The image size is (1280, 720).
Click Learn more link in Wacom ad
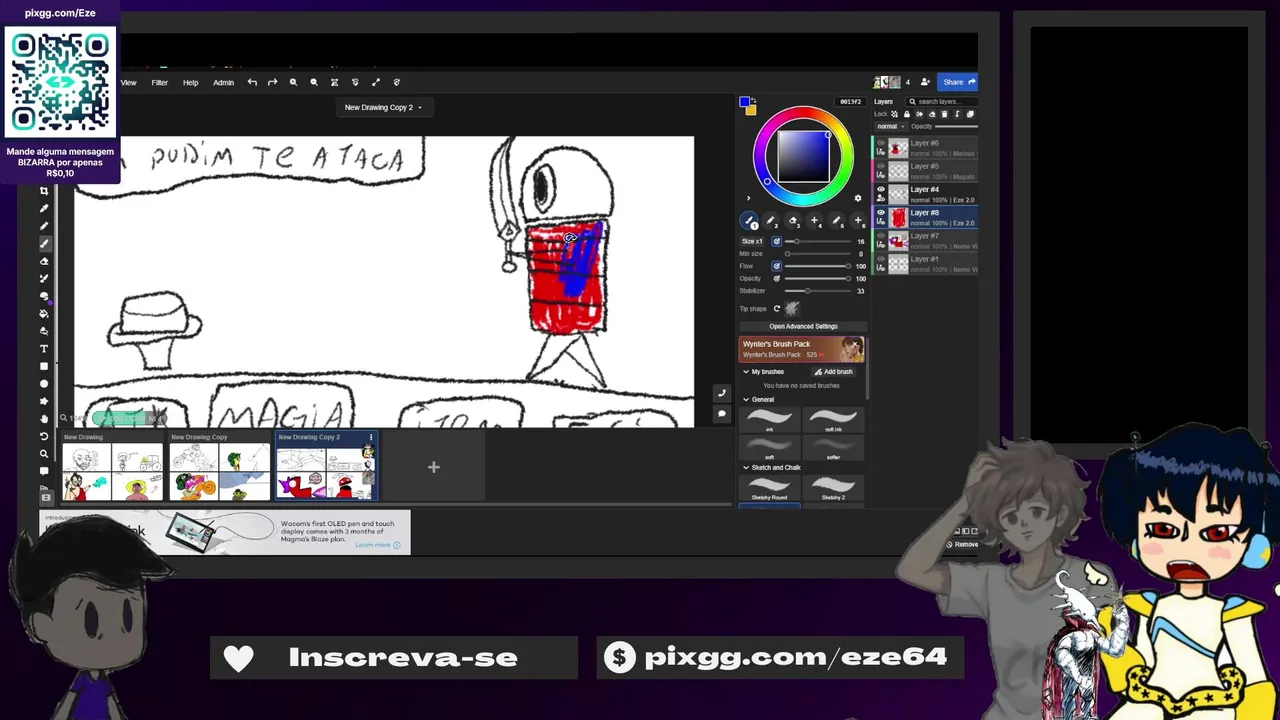pyautogui.click(x=377, y=545)
